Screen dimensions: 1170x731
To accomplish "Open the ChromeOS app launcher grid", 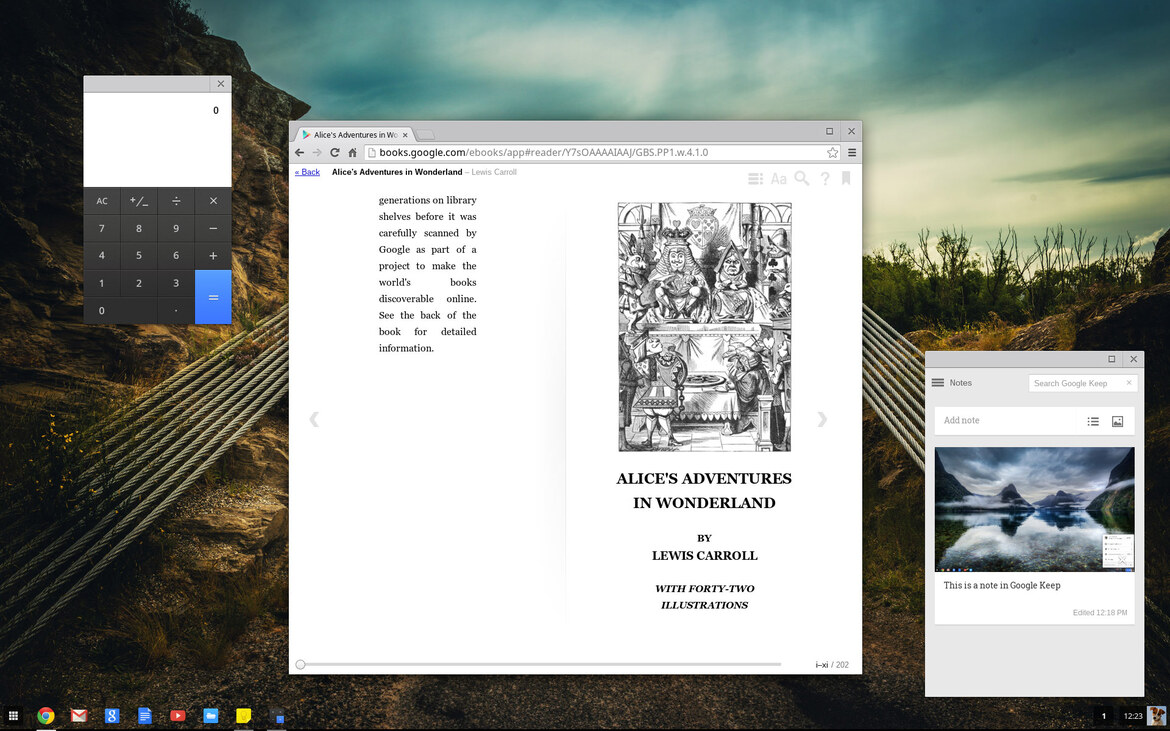I will 13,715.
